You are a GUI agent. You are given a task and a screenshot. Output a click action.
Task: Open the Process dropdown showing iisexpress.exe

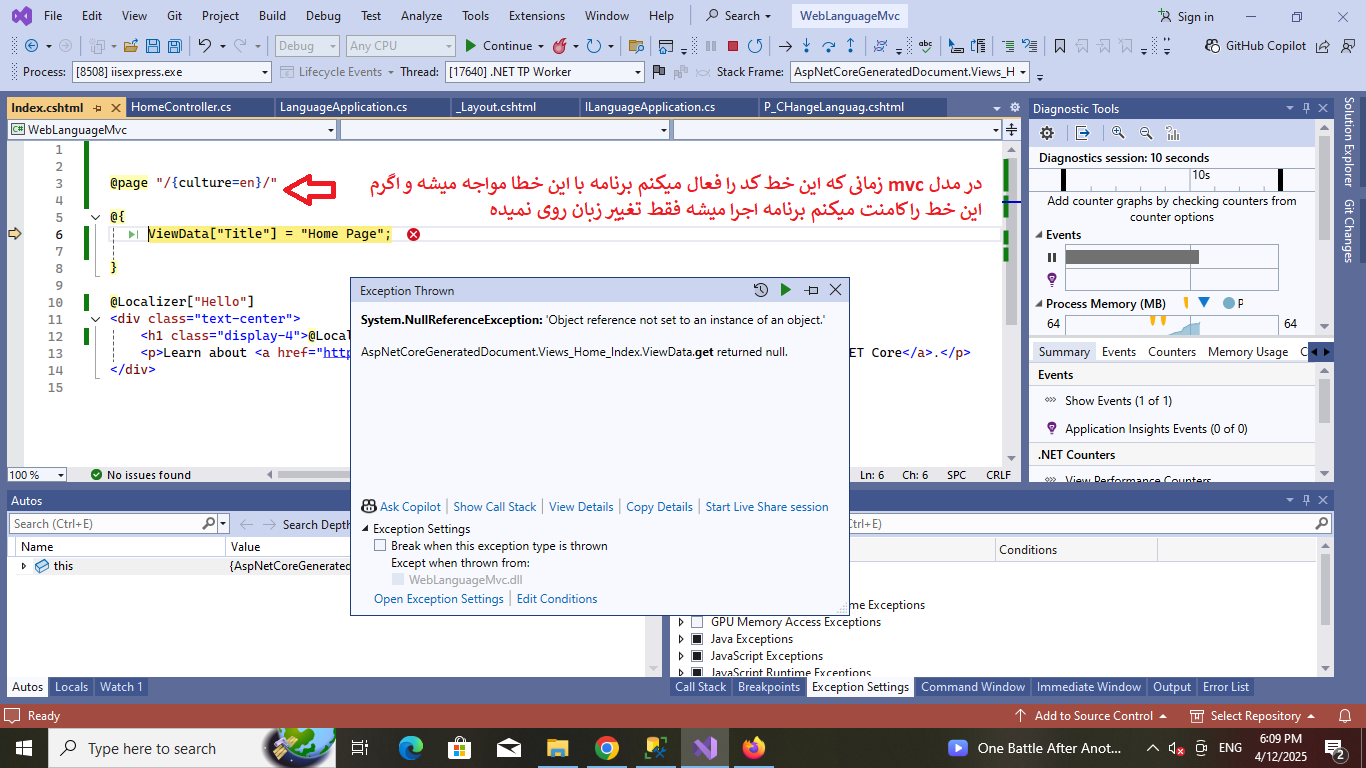(x=171, y=72)
